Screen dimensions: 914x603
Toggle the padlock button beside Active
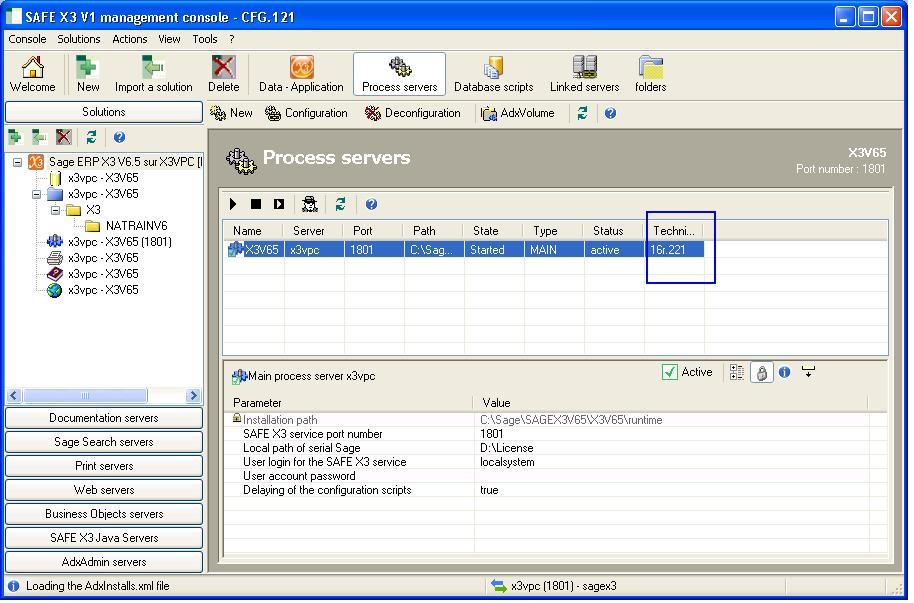coord(761,373)
